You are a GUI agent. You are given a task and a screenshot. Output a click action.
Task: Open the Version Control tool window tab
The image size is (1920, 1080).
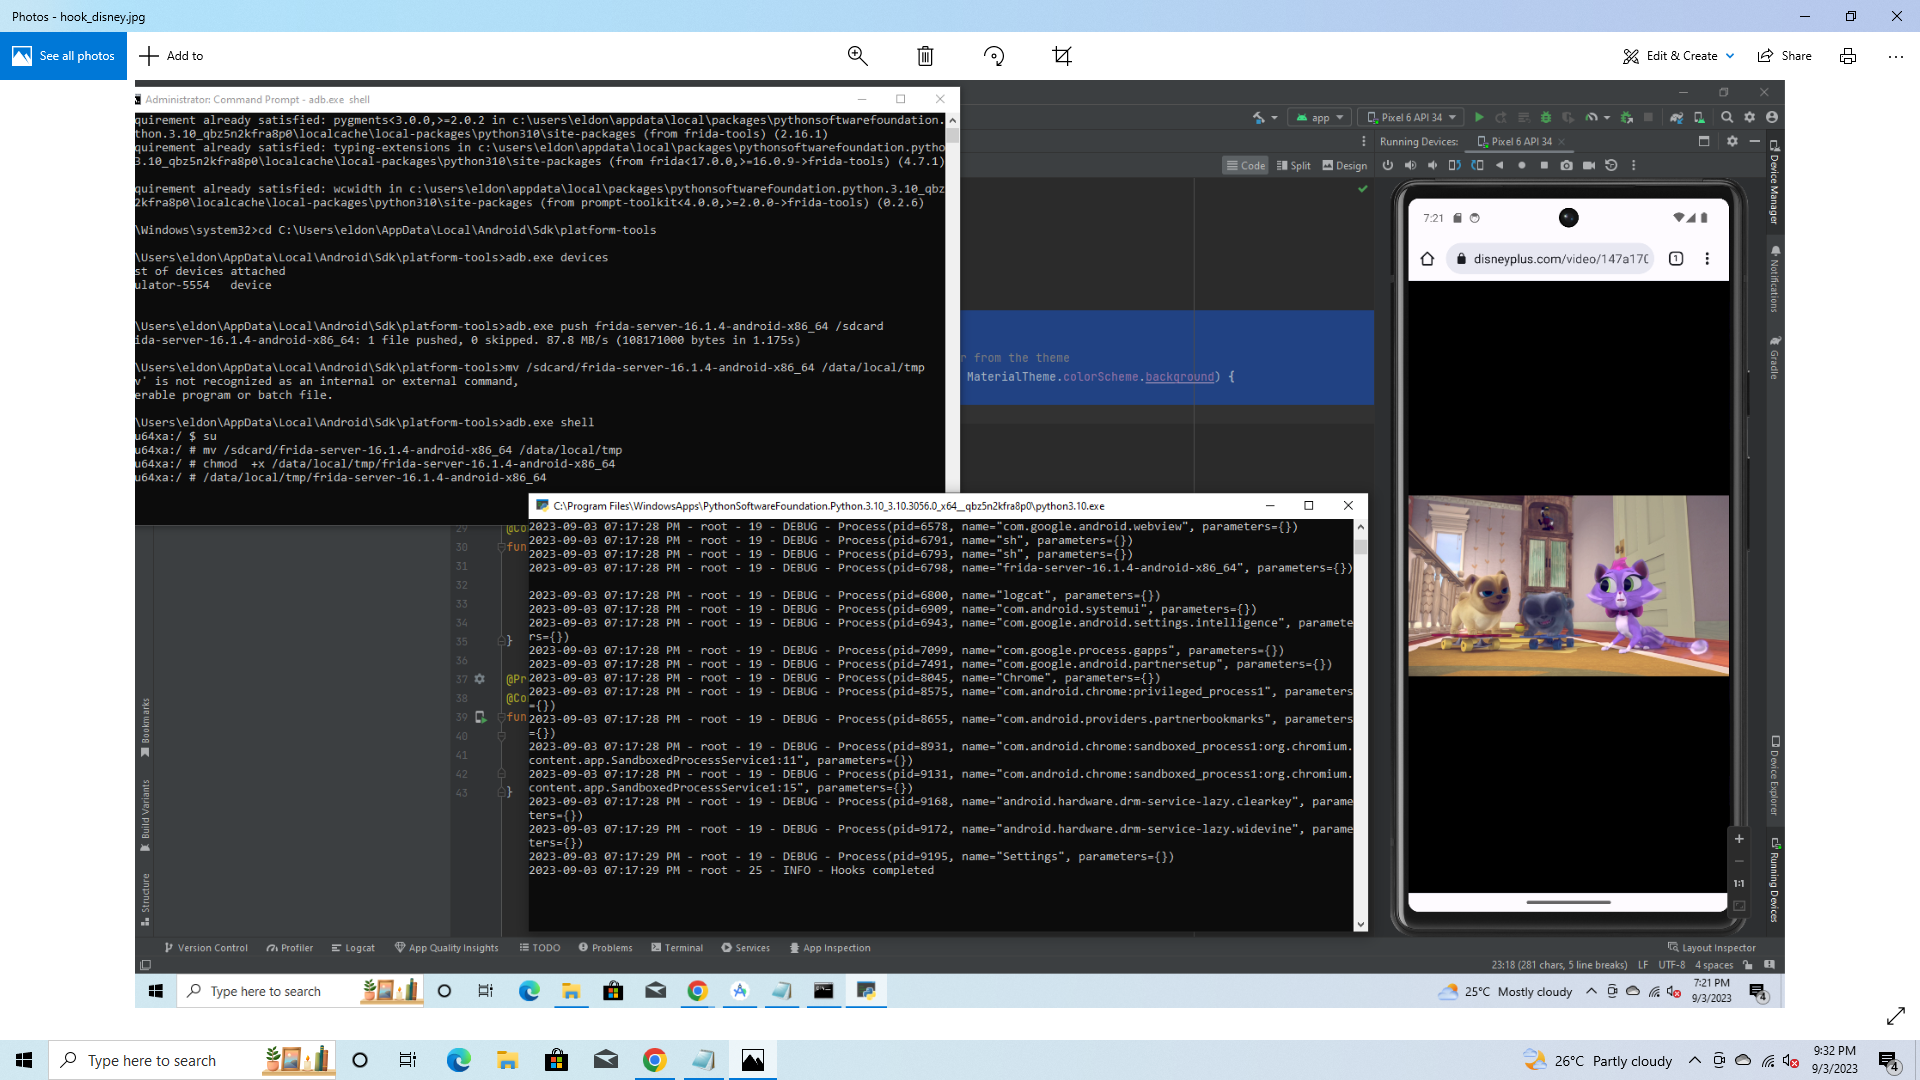point(206,948)
